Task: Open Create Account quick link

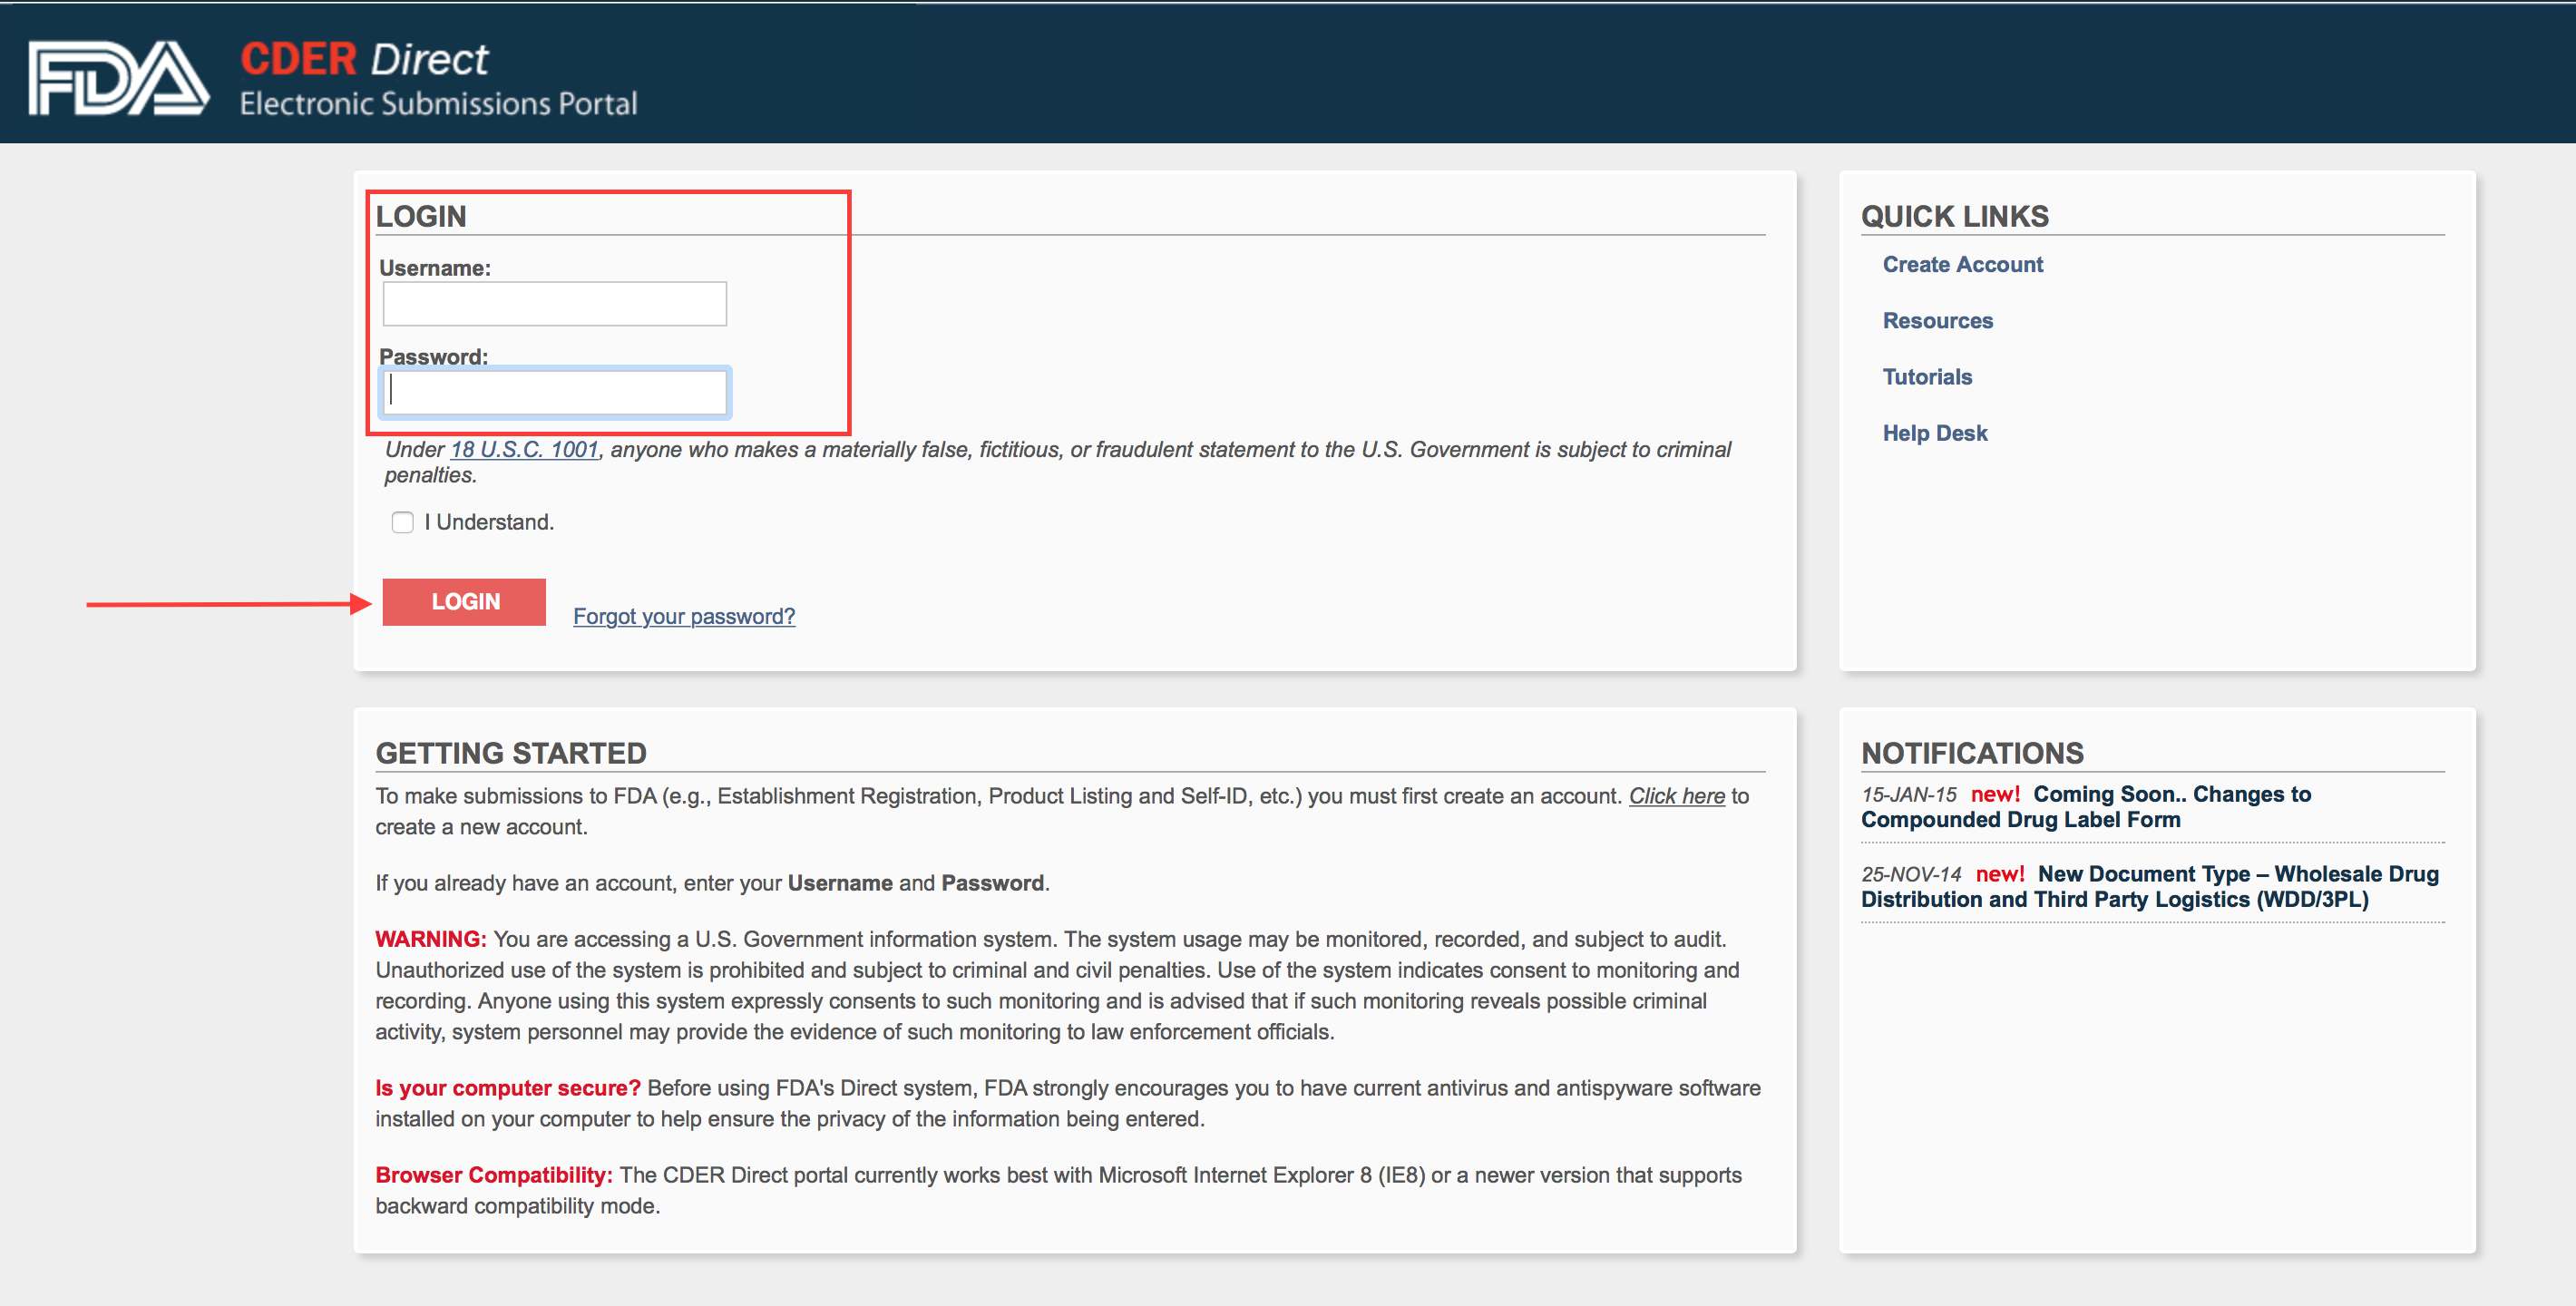Action: coord(1962,264)
